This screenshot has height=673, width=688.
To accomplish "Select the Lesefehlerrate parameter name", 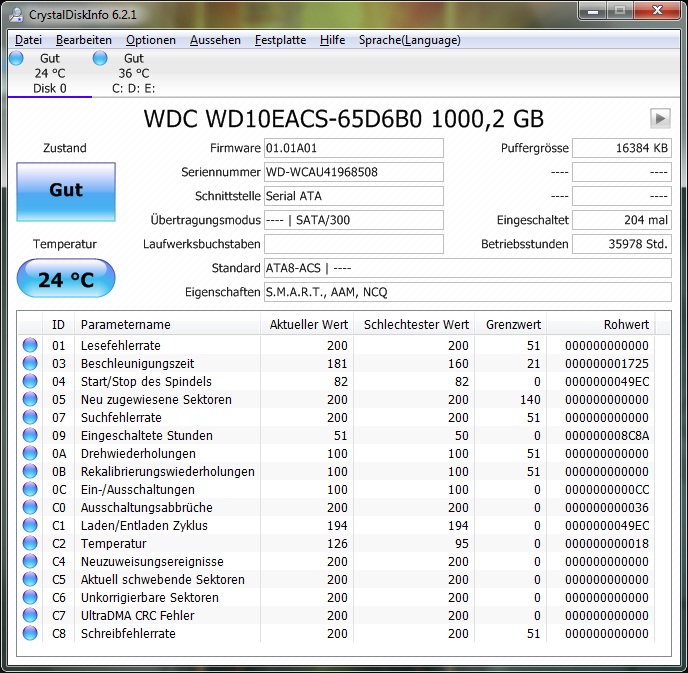I will [121, 346].
